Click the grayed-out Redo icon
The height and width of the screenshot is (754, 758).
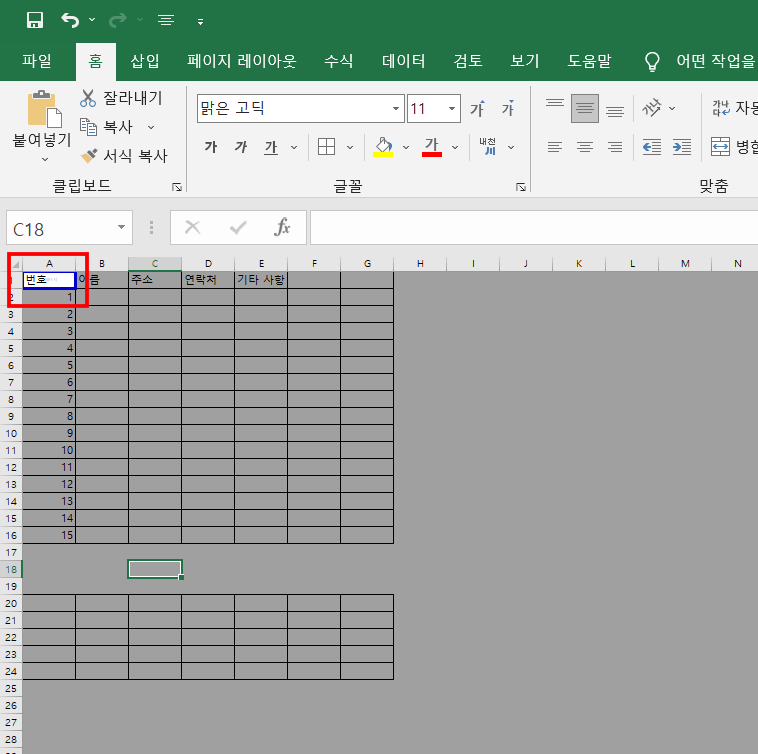(x=117, y=20)
